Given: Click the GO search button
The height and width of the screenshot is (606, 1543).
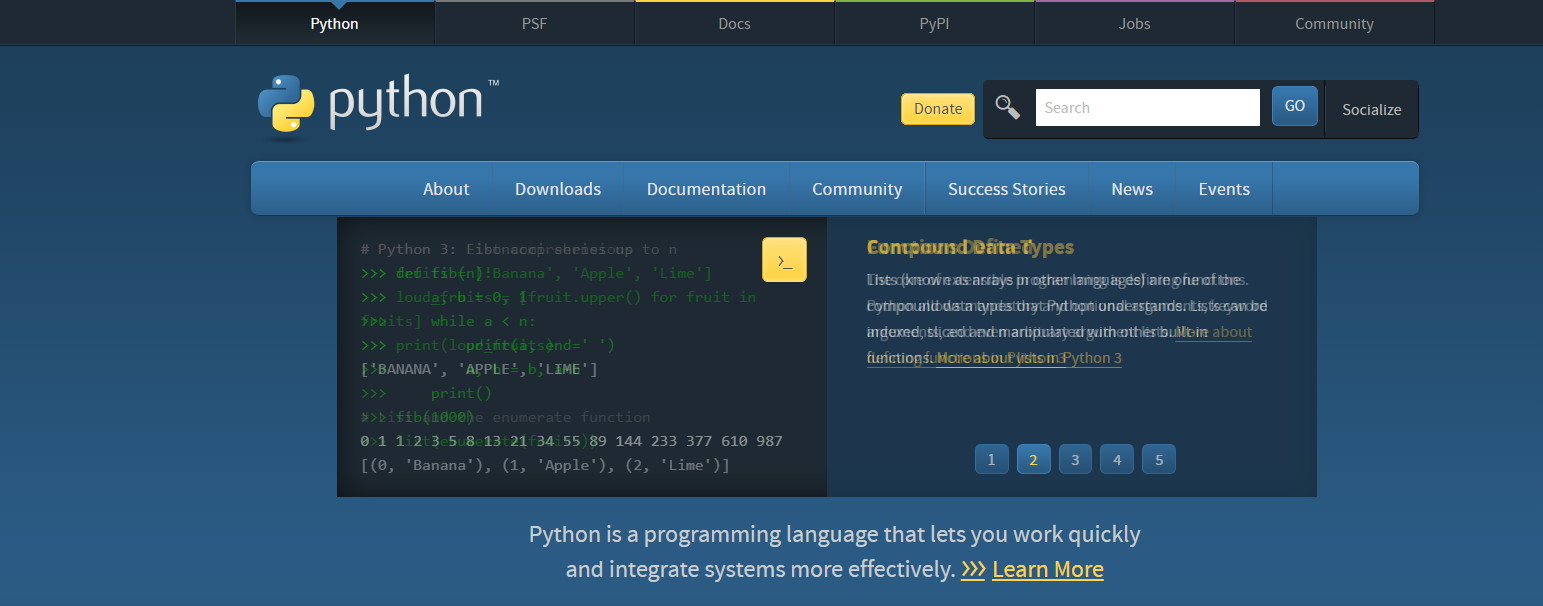Looking at the screenshot, I should pyautogui.click(x=1295, y=106).
